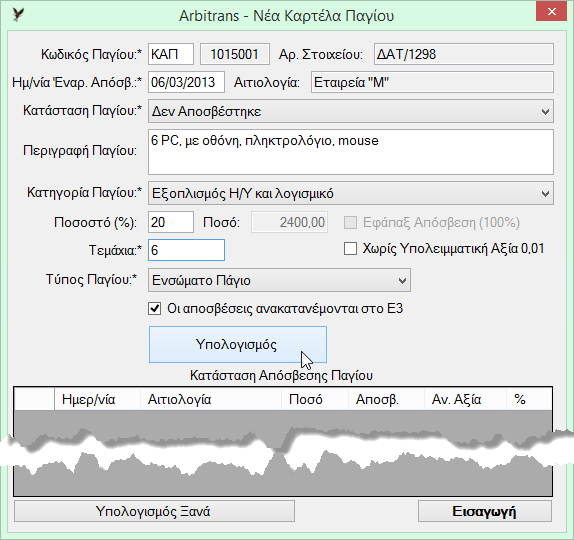The width and height of the screenshot is (574, 540).
Task: Click the Υπολογισμός button
Action: click(238, 345)
